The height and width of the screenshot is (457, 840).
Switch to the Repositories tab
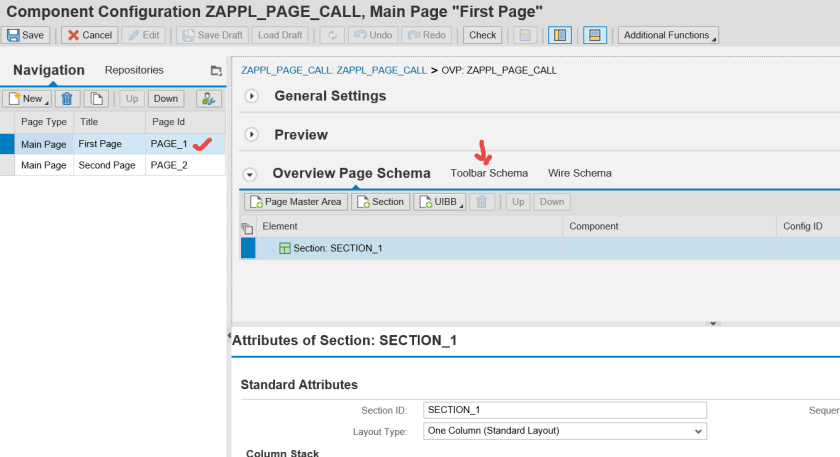point(134,70)
